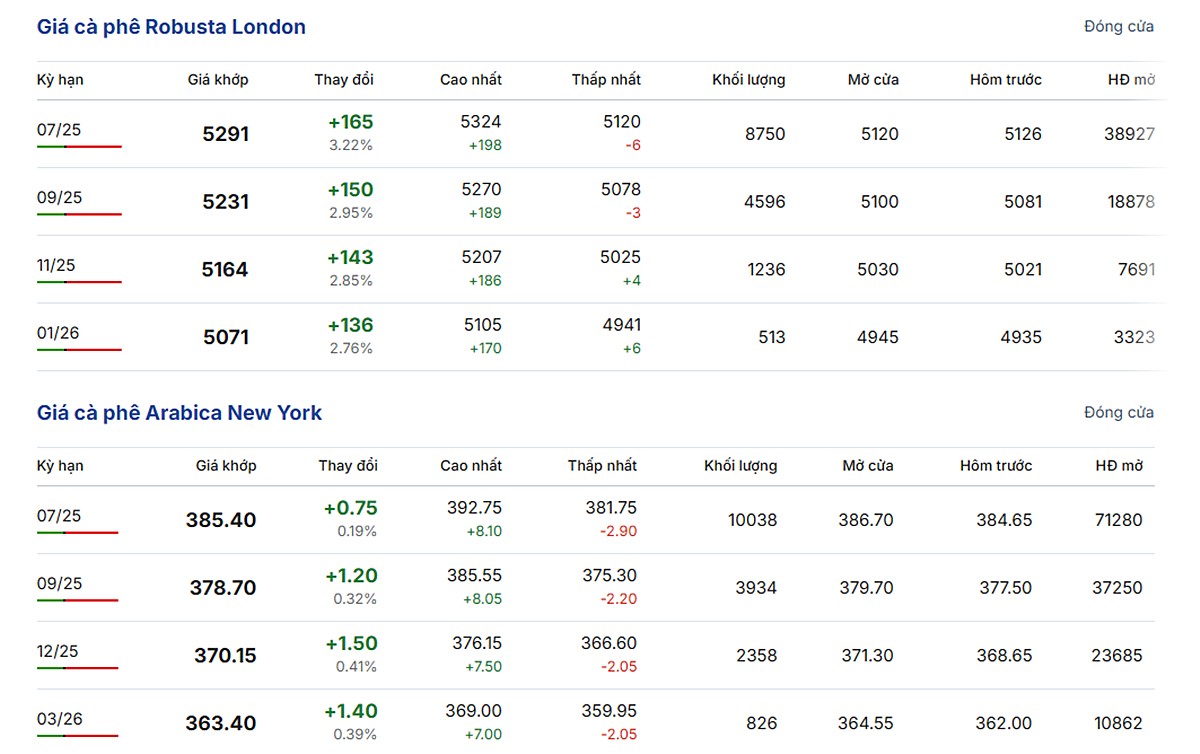Click the lowest price 5025
Image resolution: width=1200 pixels, height=754 pixels.
pyautogui.click(x=620, y=258)
